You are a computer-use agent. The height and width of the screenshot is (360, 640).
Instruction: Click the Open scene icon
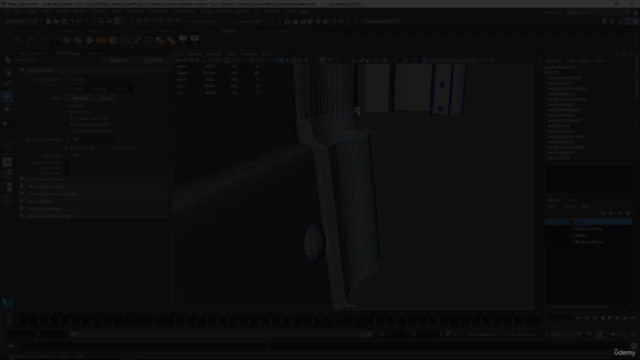coord(56,21)
